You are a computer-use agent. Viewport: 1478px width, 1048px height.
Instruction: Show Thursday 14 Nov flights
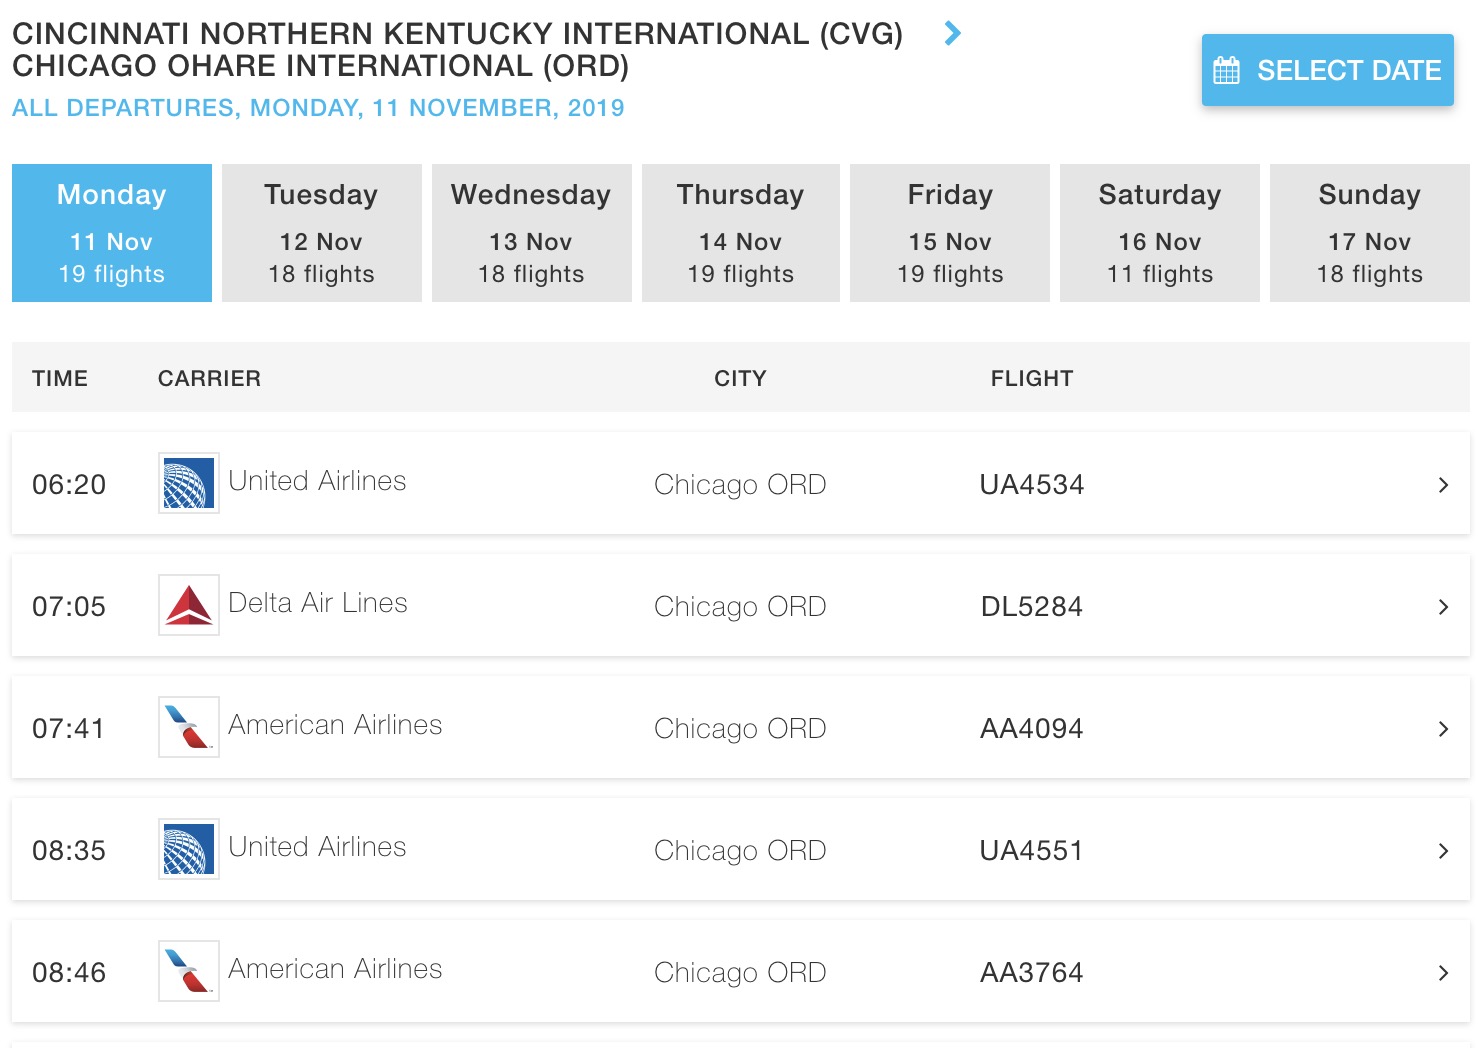pyautogui.click(x=740, y=233)
